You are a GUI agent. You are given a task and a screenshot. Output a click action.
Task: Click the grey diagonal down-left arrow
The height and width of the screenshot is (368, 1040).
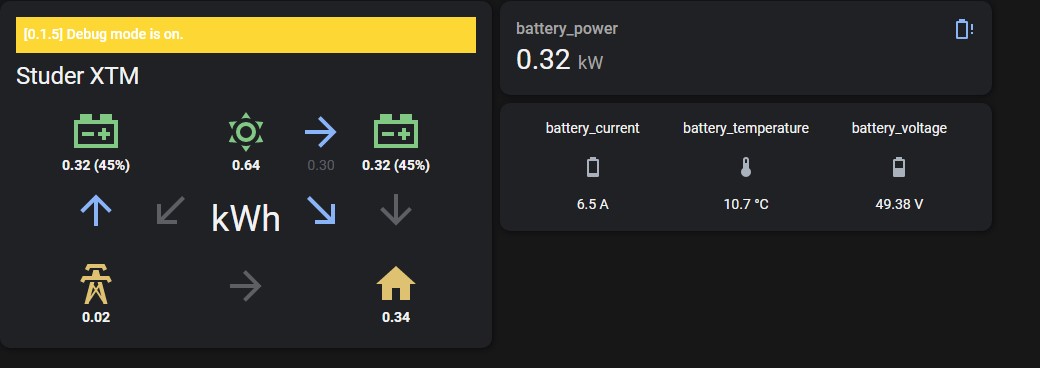pos(170,210)
